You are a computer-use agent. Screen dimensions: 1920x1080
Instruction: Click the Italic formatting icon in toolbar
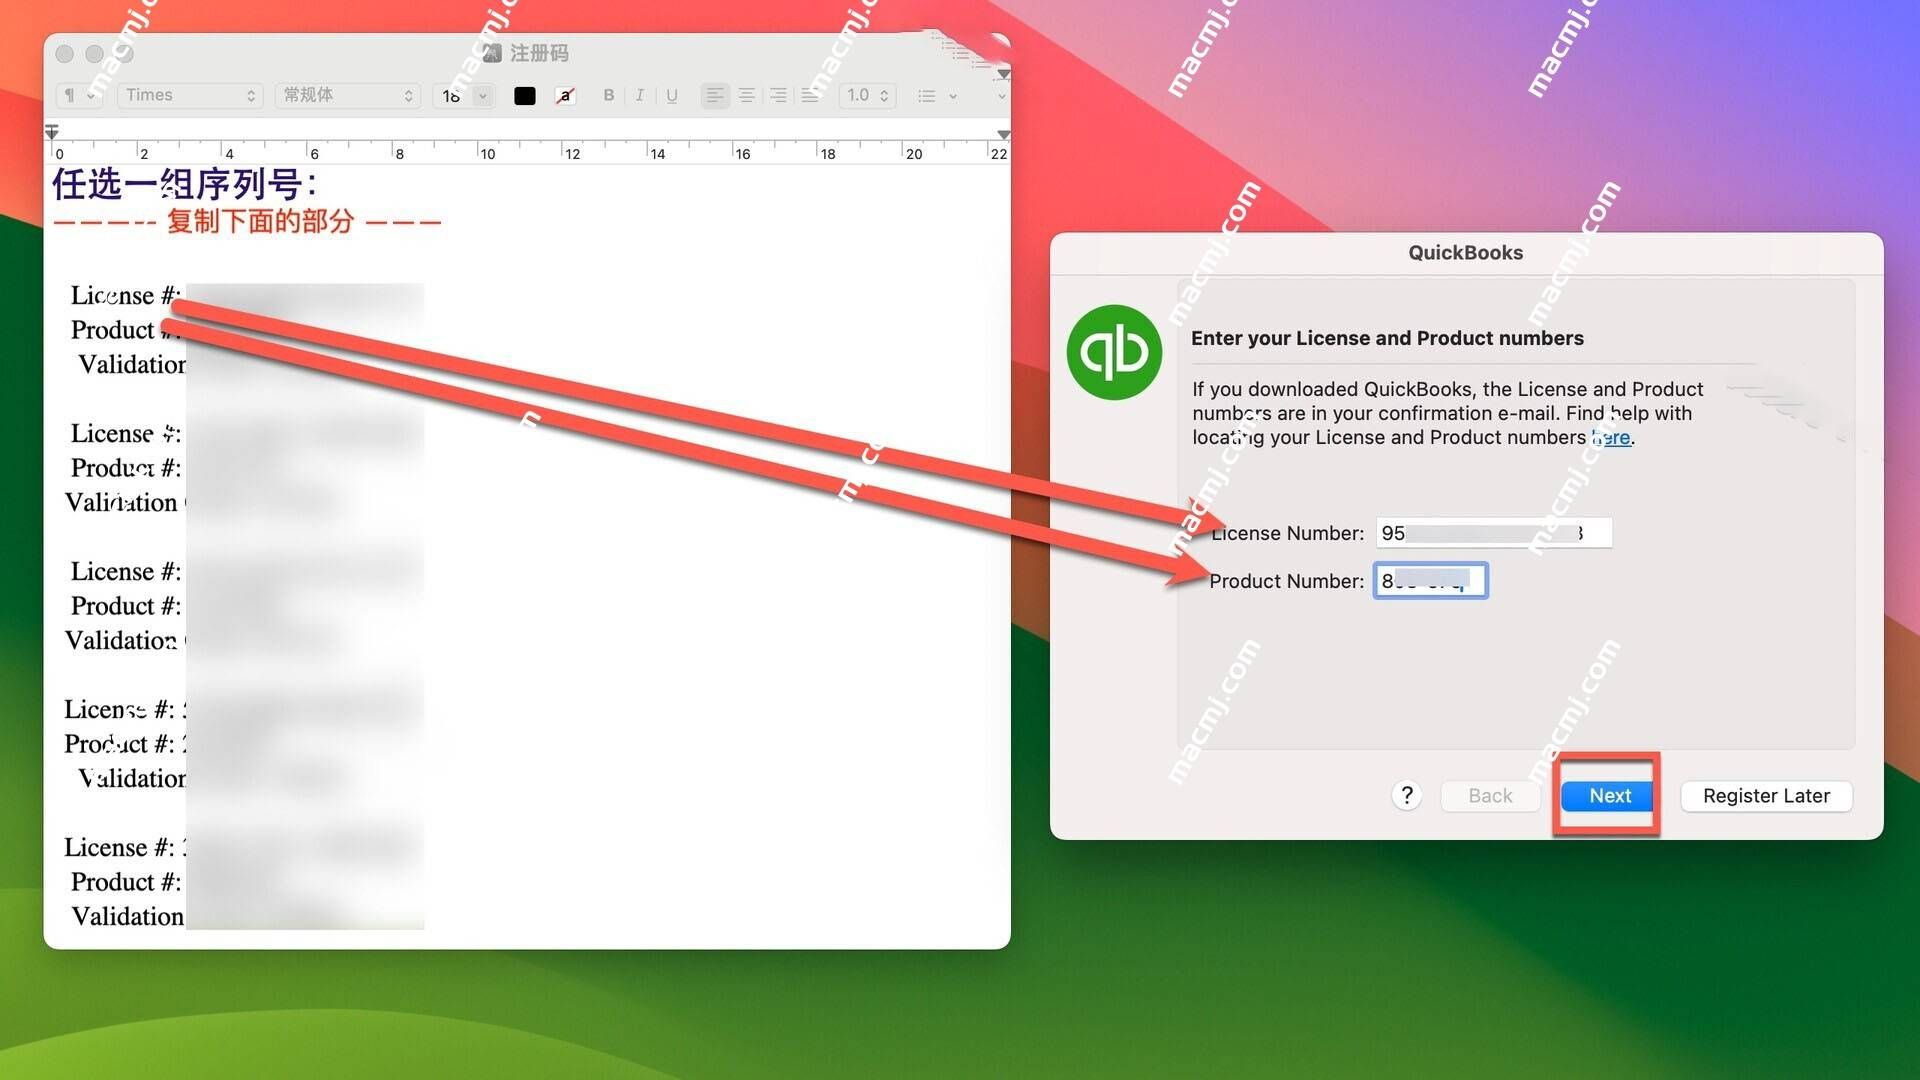[640, 94]
